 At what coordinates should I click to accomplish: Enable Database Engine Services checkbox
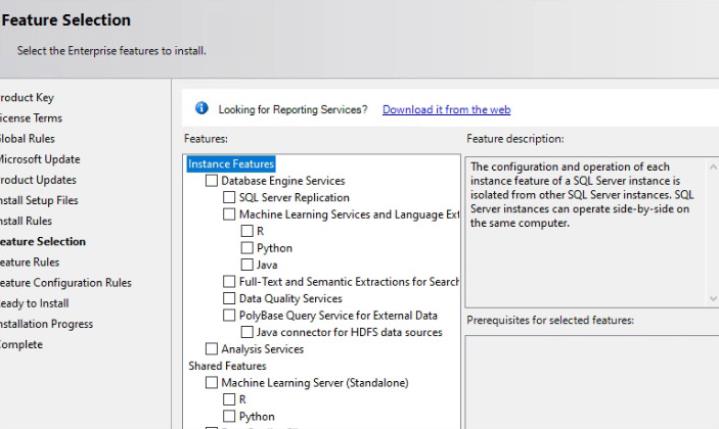(x=211, y=181)
